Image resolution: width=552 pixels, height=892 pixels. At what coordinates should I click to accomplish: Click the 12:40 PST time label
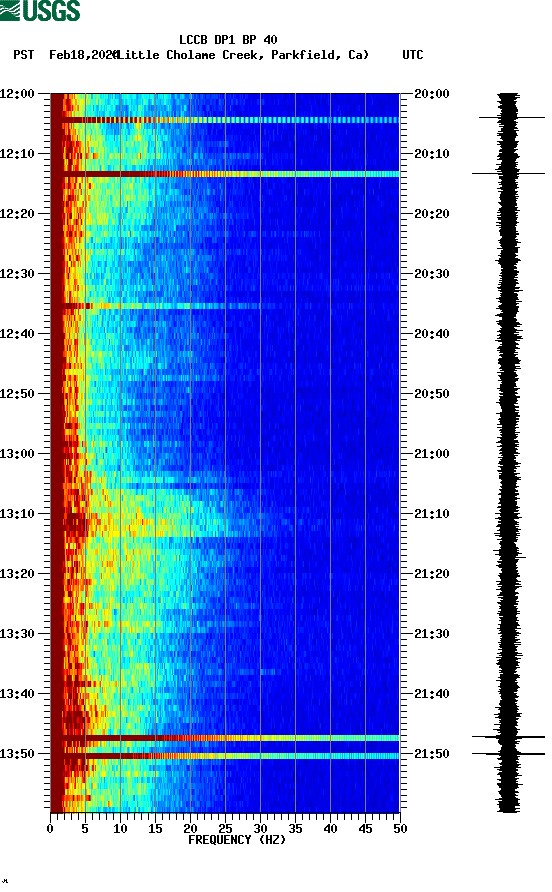pyautogui.click(x=17, y=334)
